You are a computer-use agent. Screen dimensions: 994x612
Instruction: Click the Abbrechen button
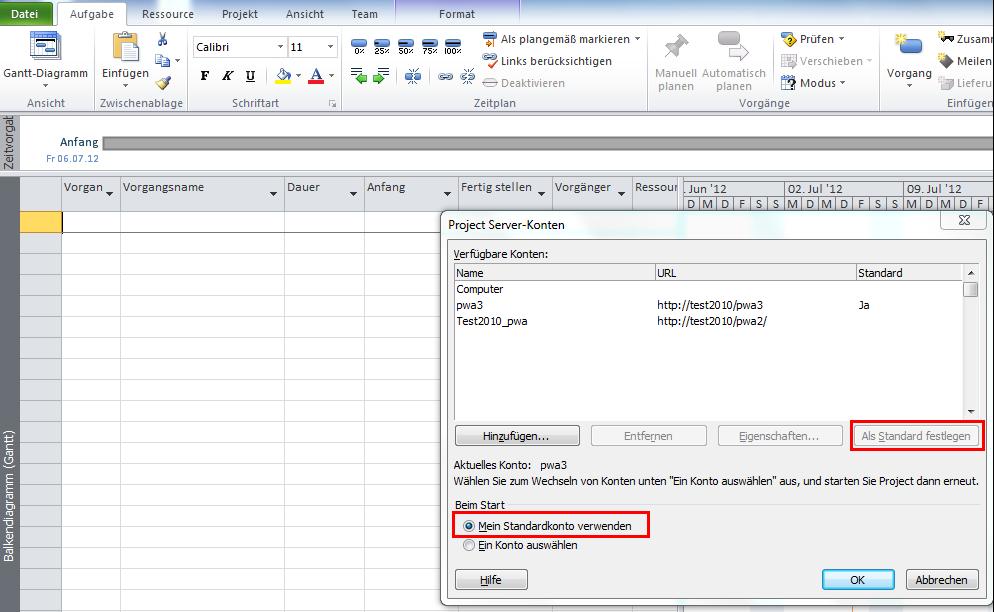(942, 580)
